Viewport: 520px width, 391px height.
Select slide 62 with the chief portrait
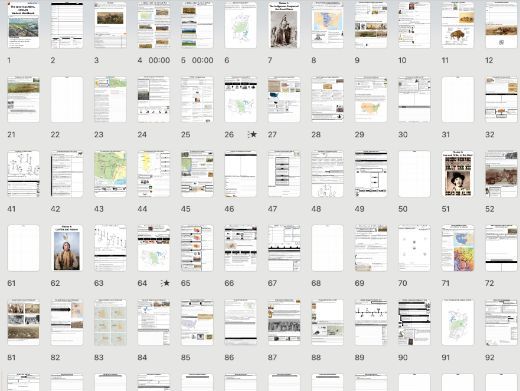click(x=67, y=248)
